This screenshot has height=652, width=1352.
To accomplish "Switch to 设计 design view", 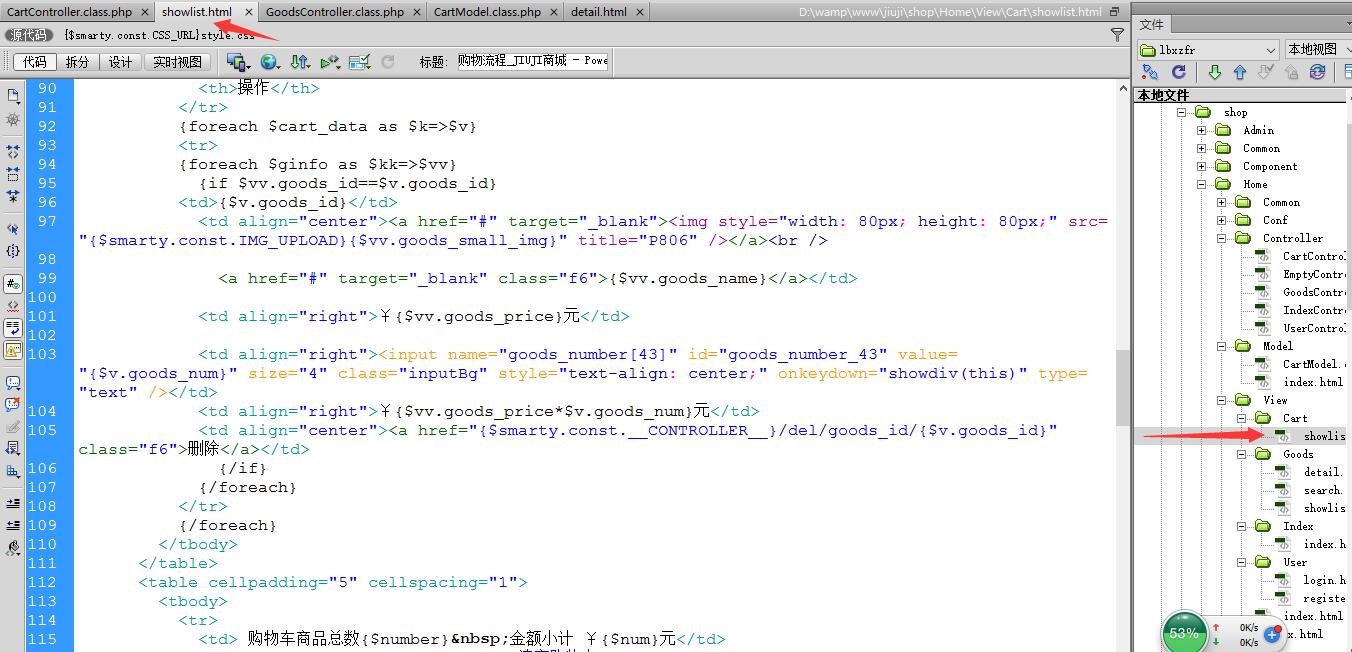I will 120,61.
